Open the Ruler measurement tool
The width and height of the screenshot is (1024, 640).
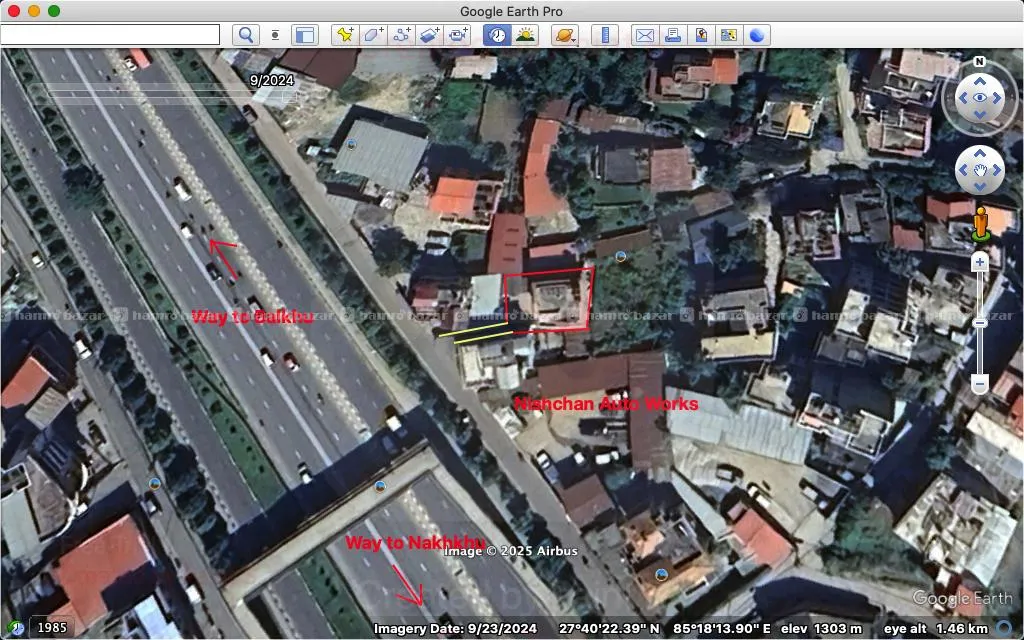tap(604, 34)
